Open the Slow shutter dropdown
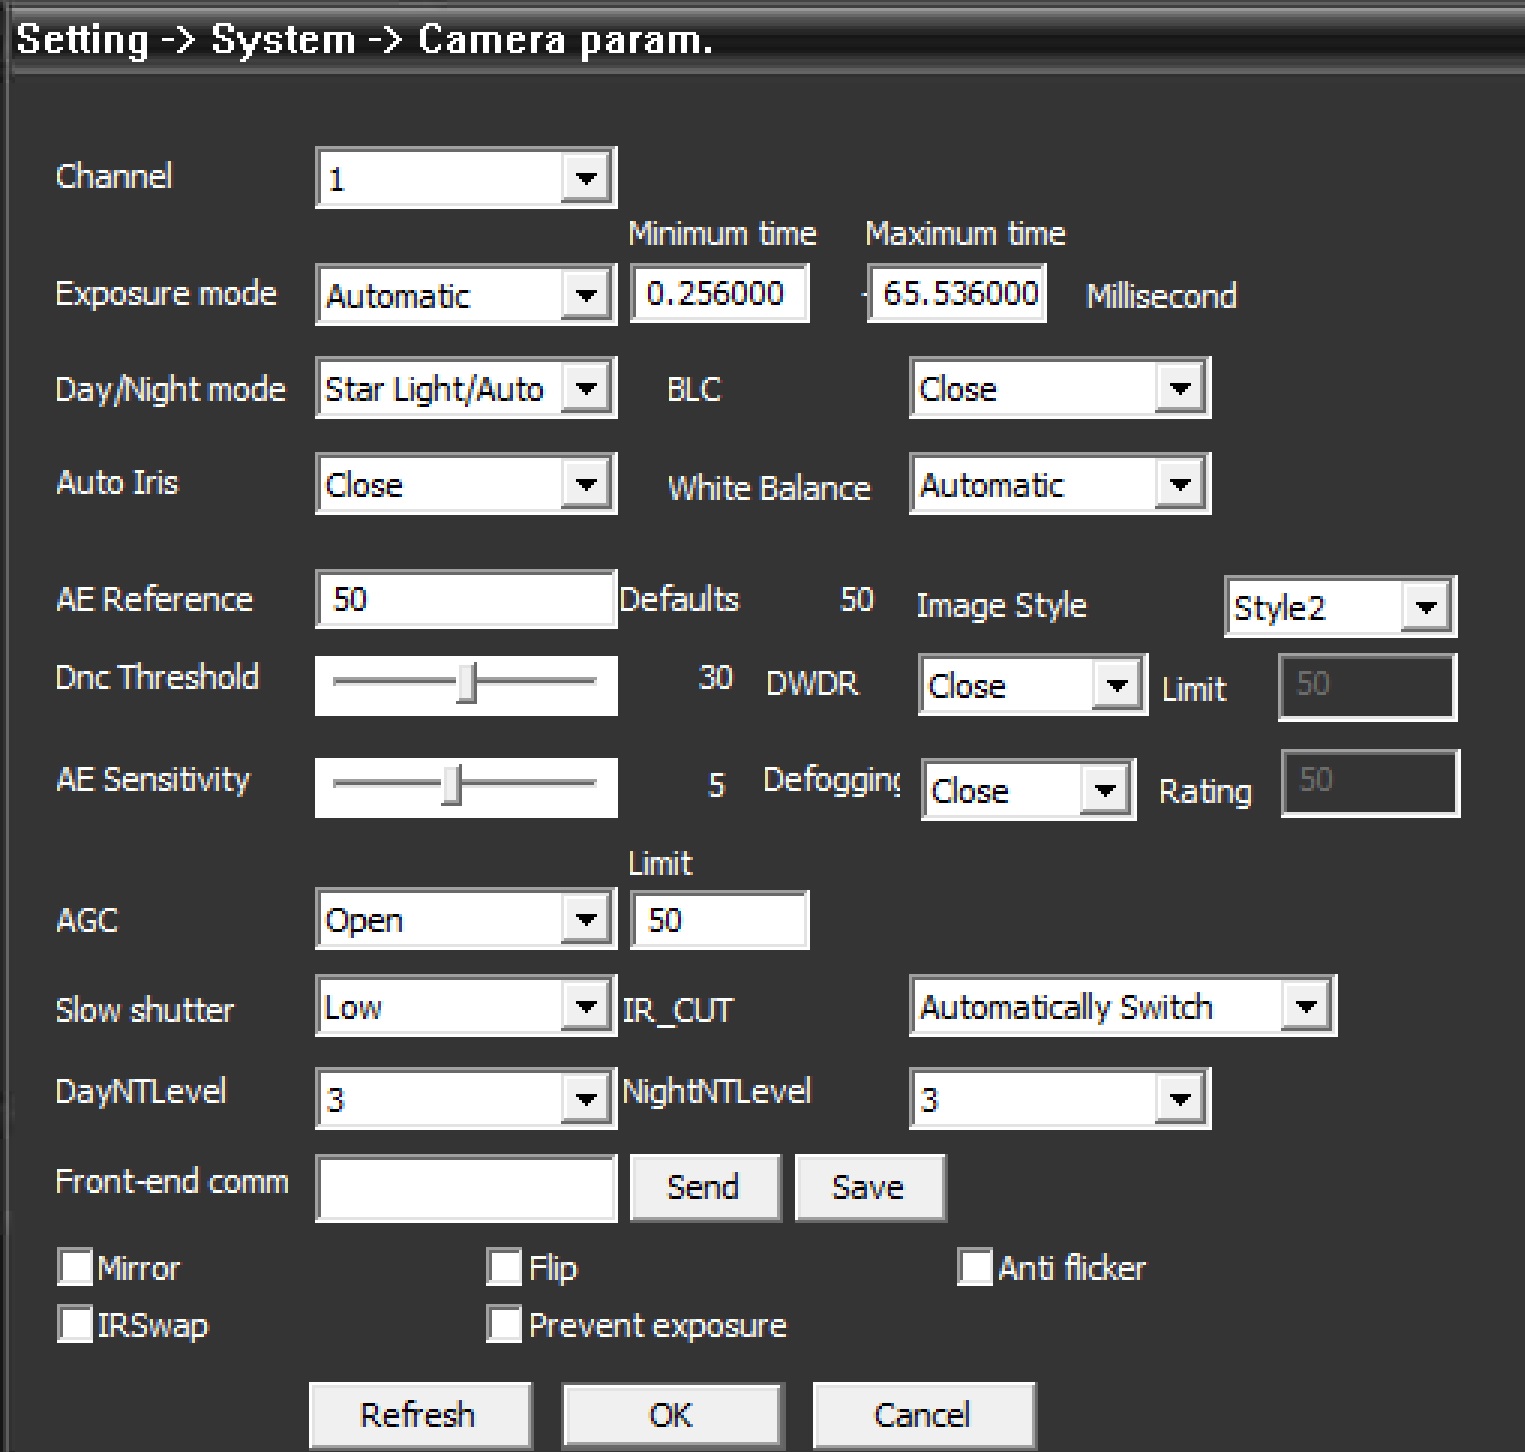 (585, 1006)
